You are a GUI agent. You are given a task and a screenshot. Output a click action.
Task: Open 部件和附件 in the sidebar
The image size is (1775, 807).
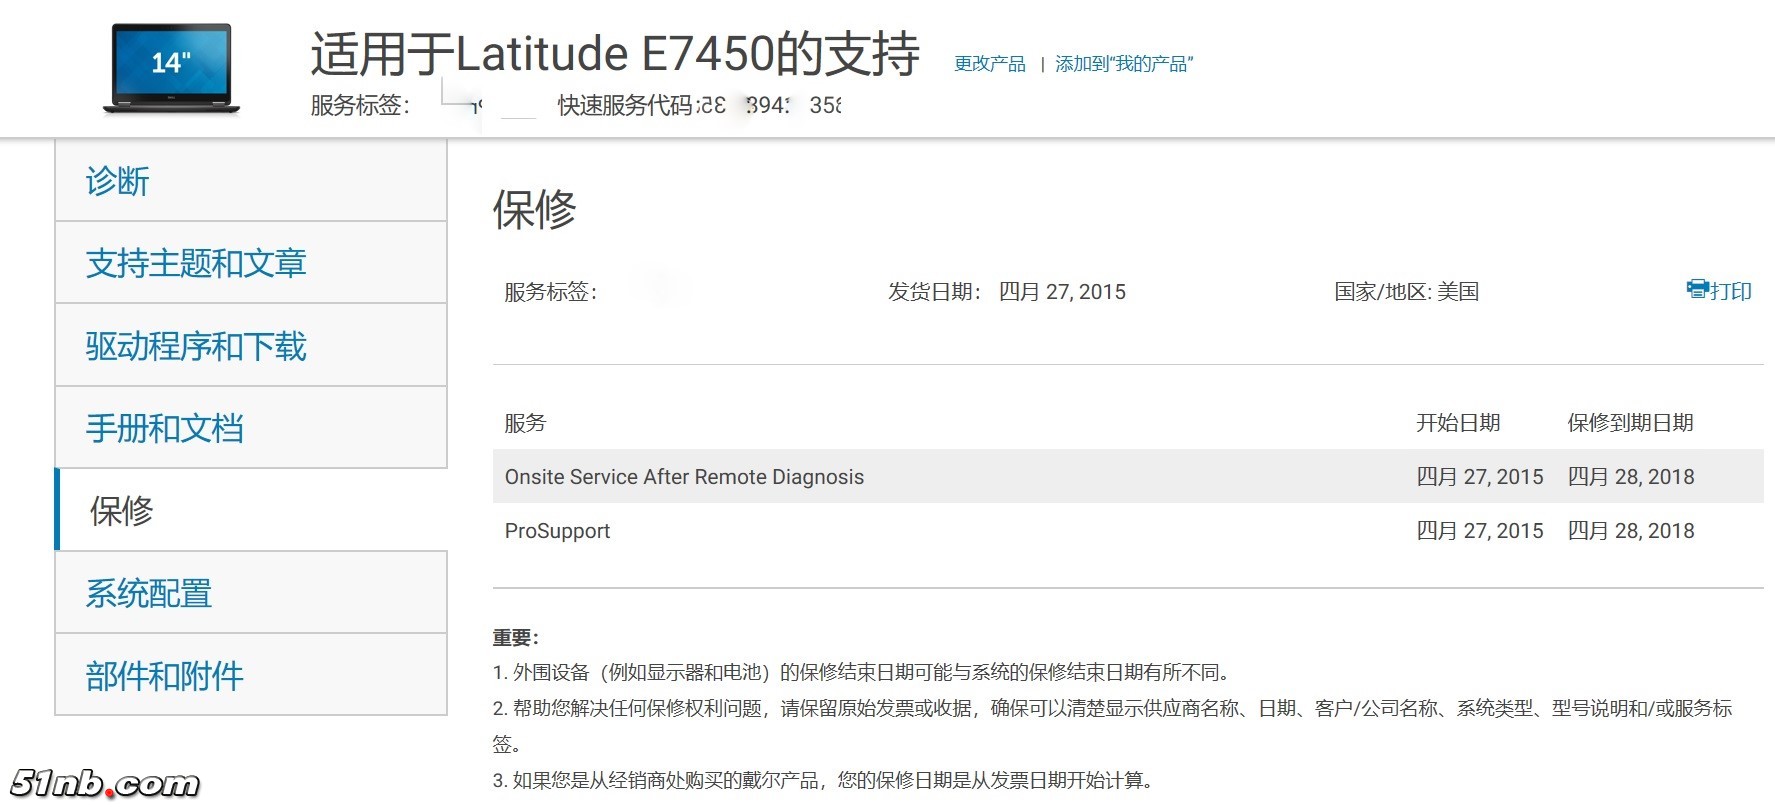[x=251, y=675]
